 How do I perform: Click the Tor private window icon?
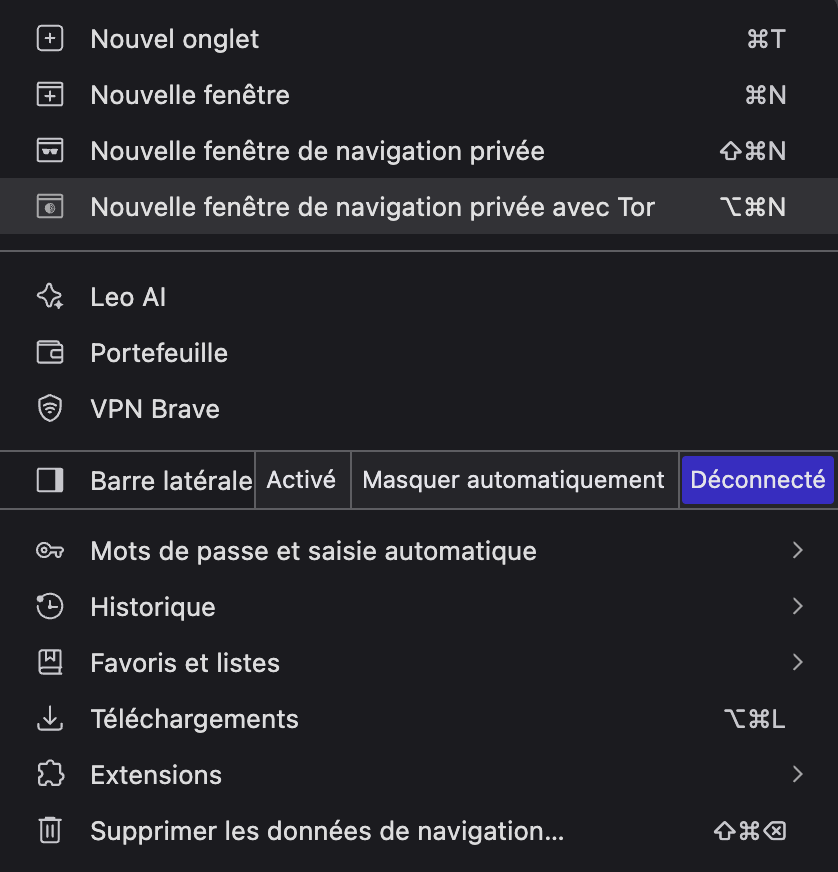49,207
